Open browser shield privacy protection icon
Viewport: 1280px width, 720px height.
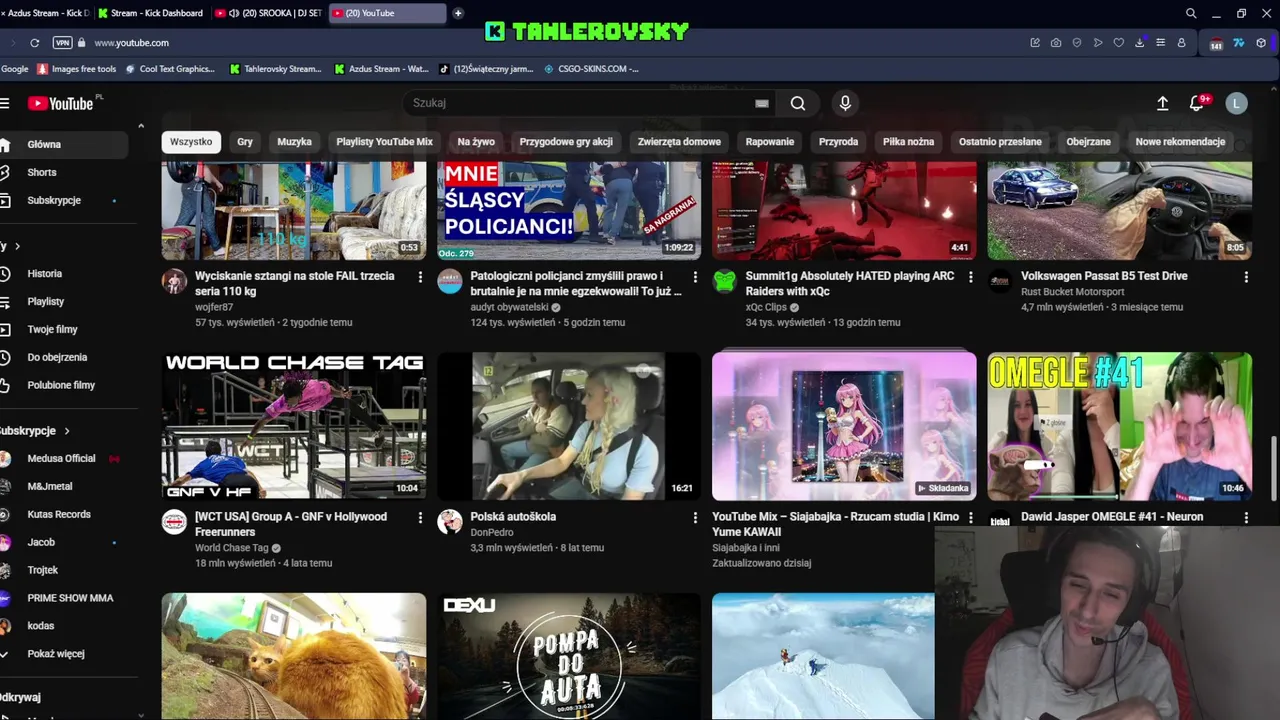1077,43
